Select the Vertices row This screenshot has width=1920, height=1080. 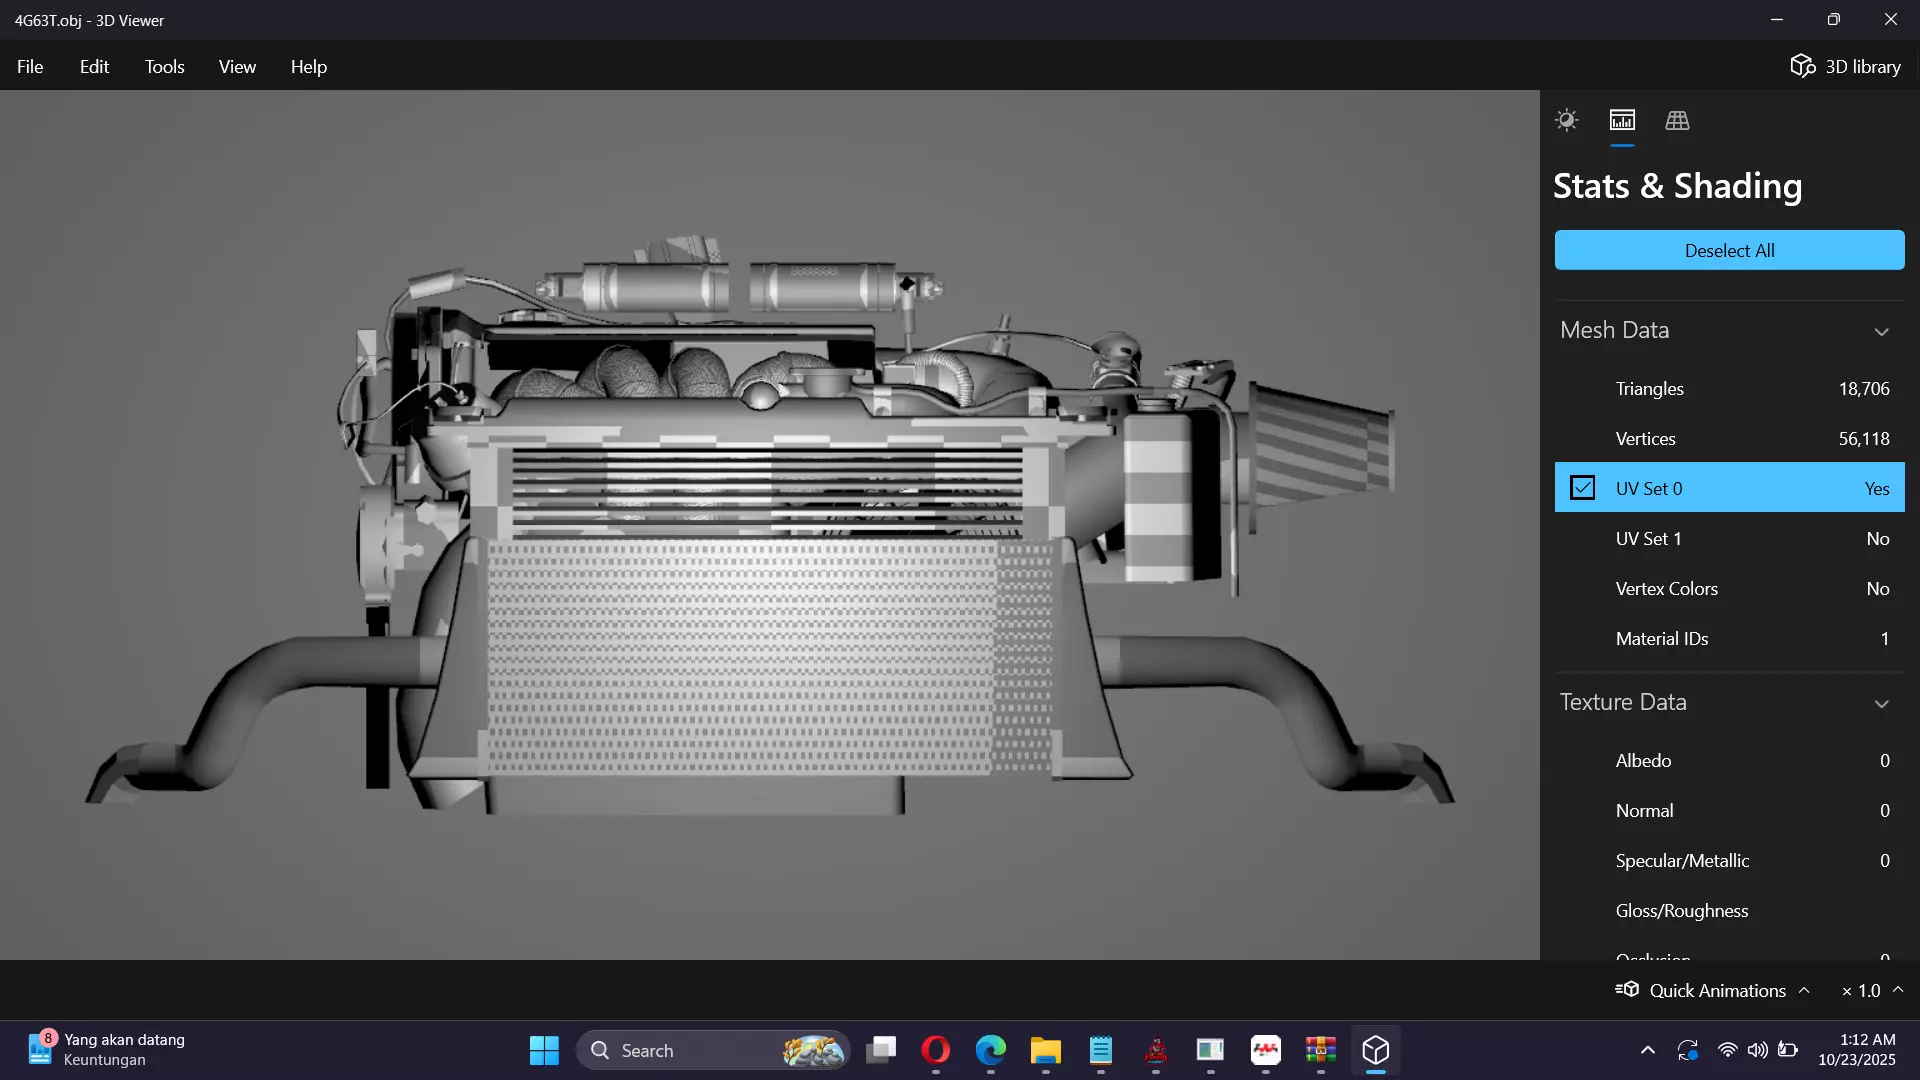1729,438
